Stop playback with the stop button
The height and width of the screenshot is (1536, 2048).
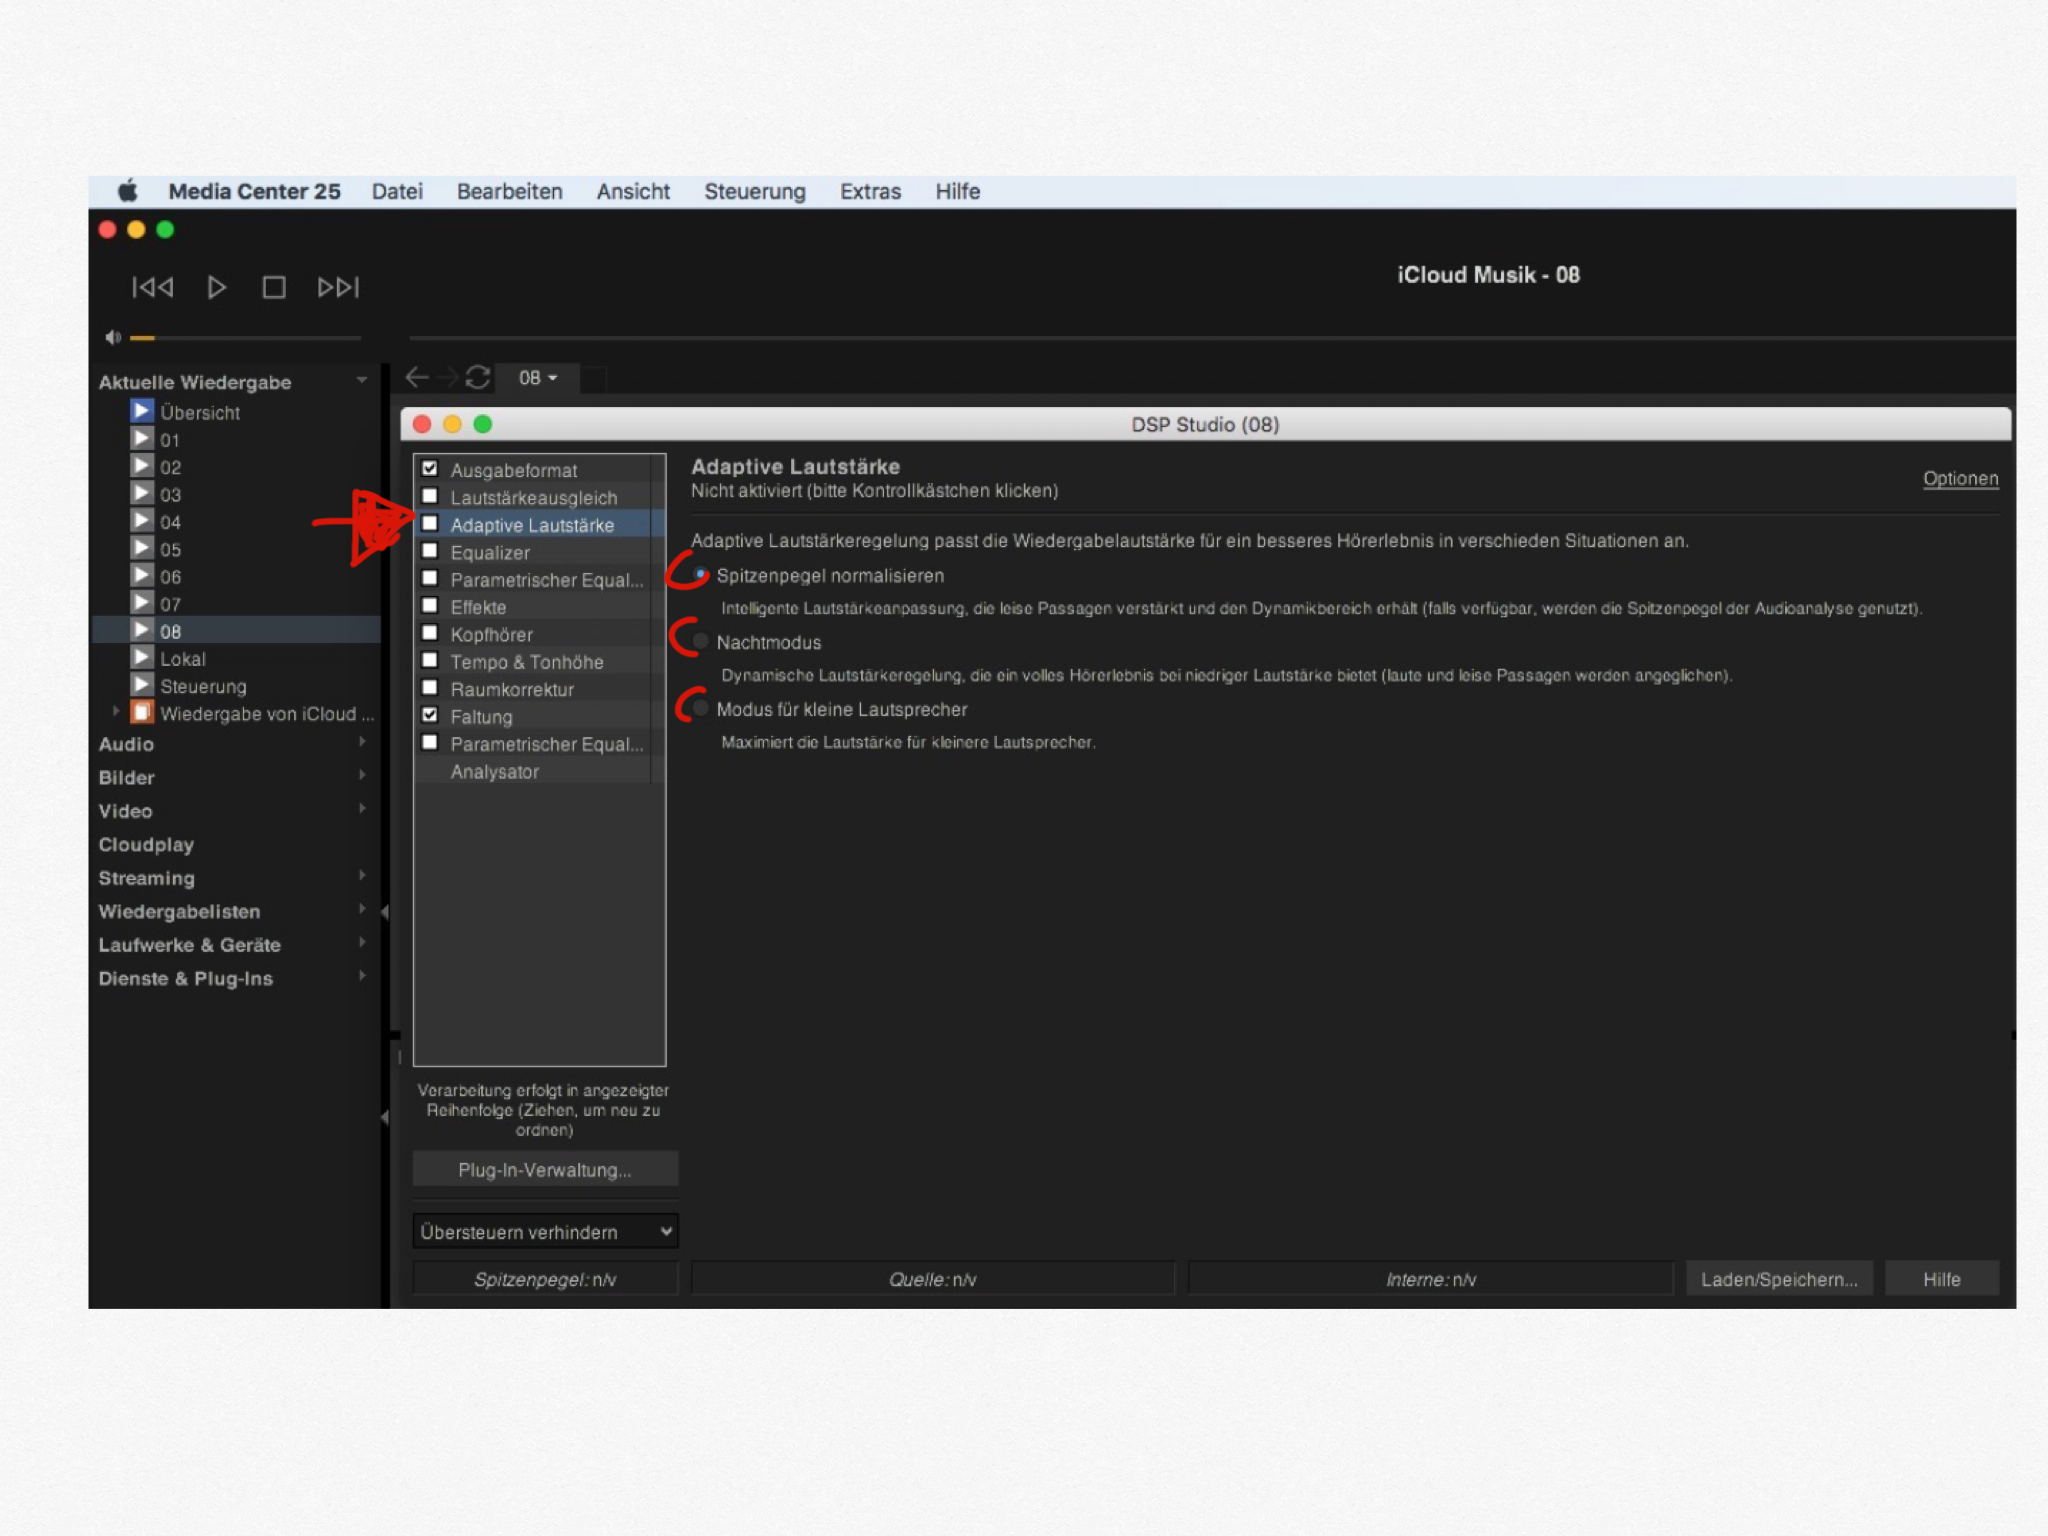274,287
